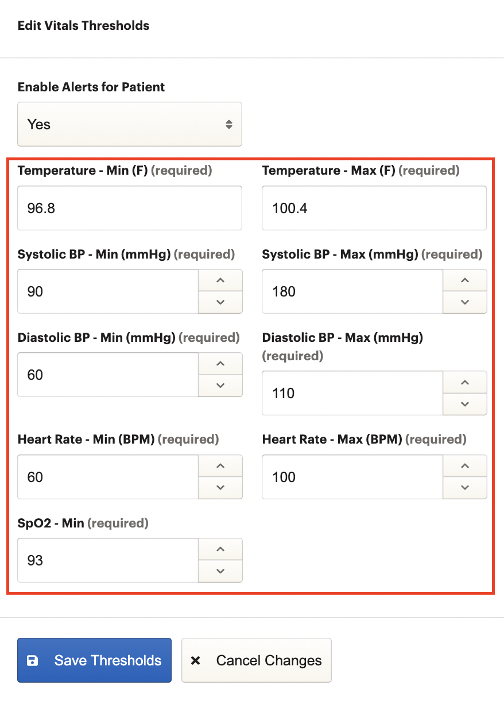Increase Diastolic BP Min with up arrow

[220, 364]
